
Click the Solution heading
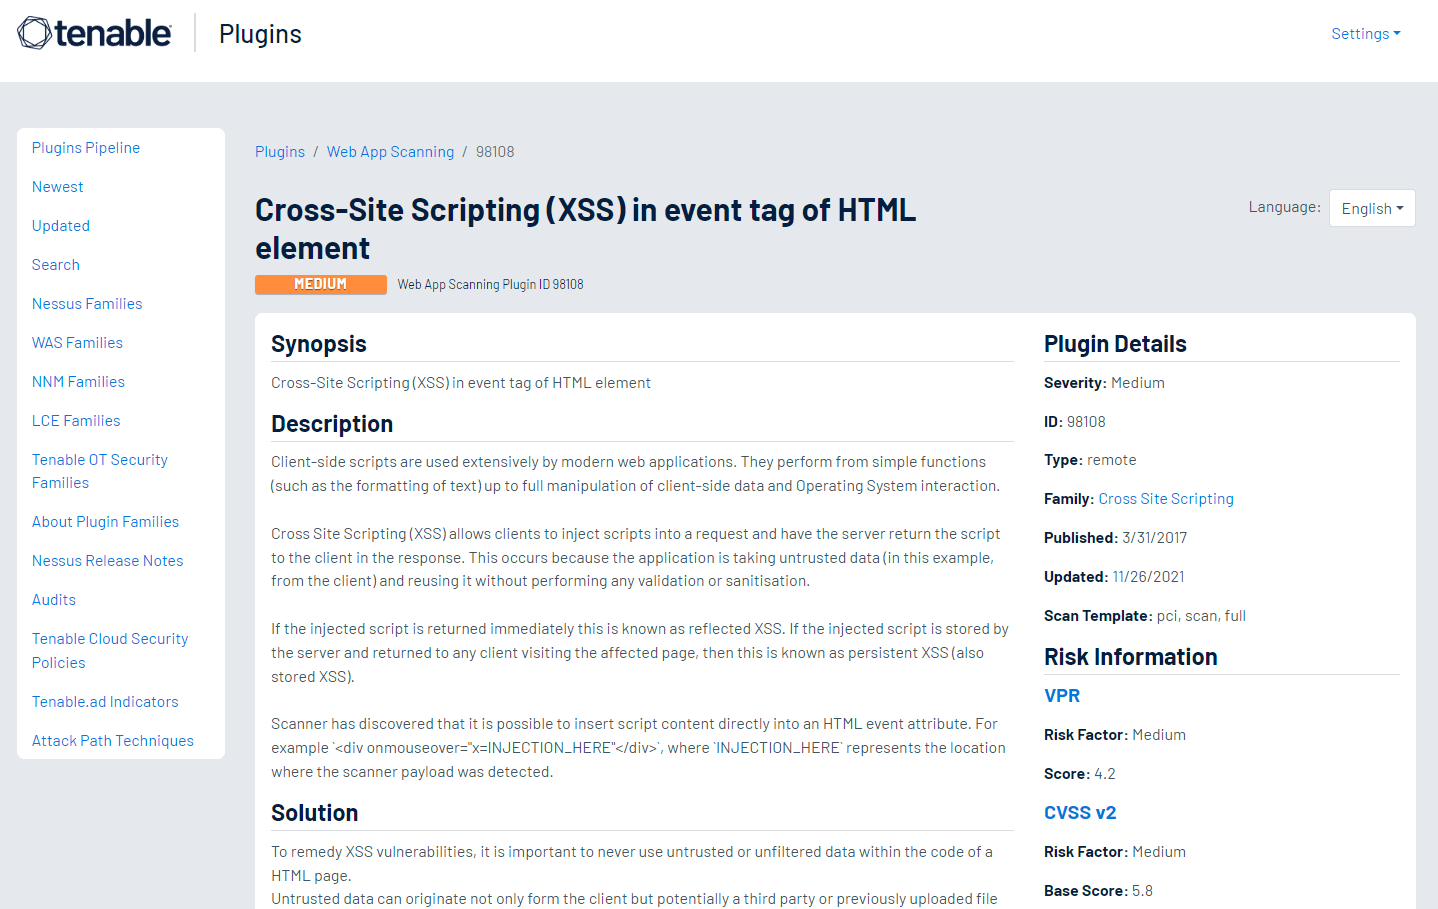[315, 813]
